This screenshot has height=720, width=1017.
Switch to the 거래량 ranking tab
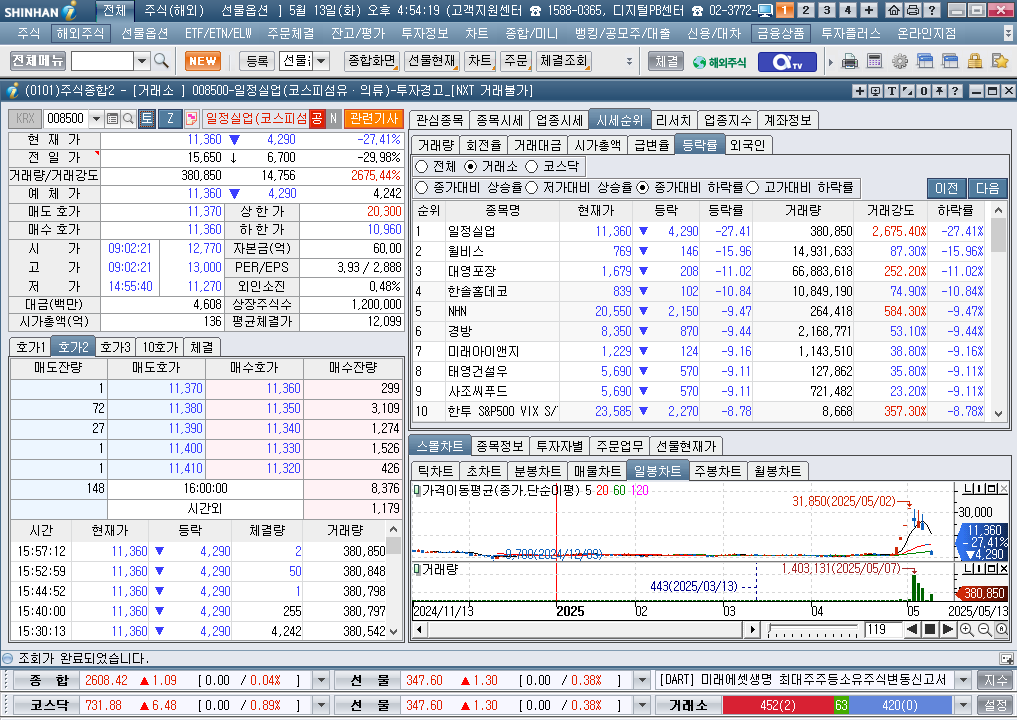[435, 145]
